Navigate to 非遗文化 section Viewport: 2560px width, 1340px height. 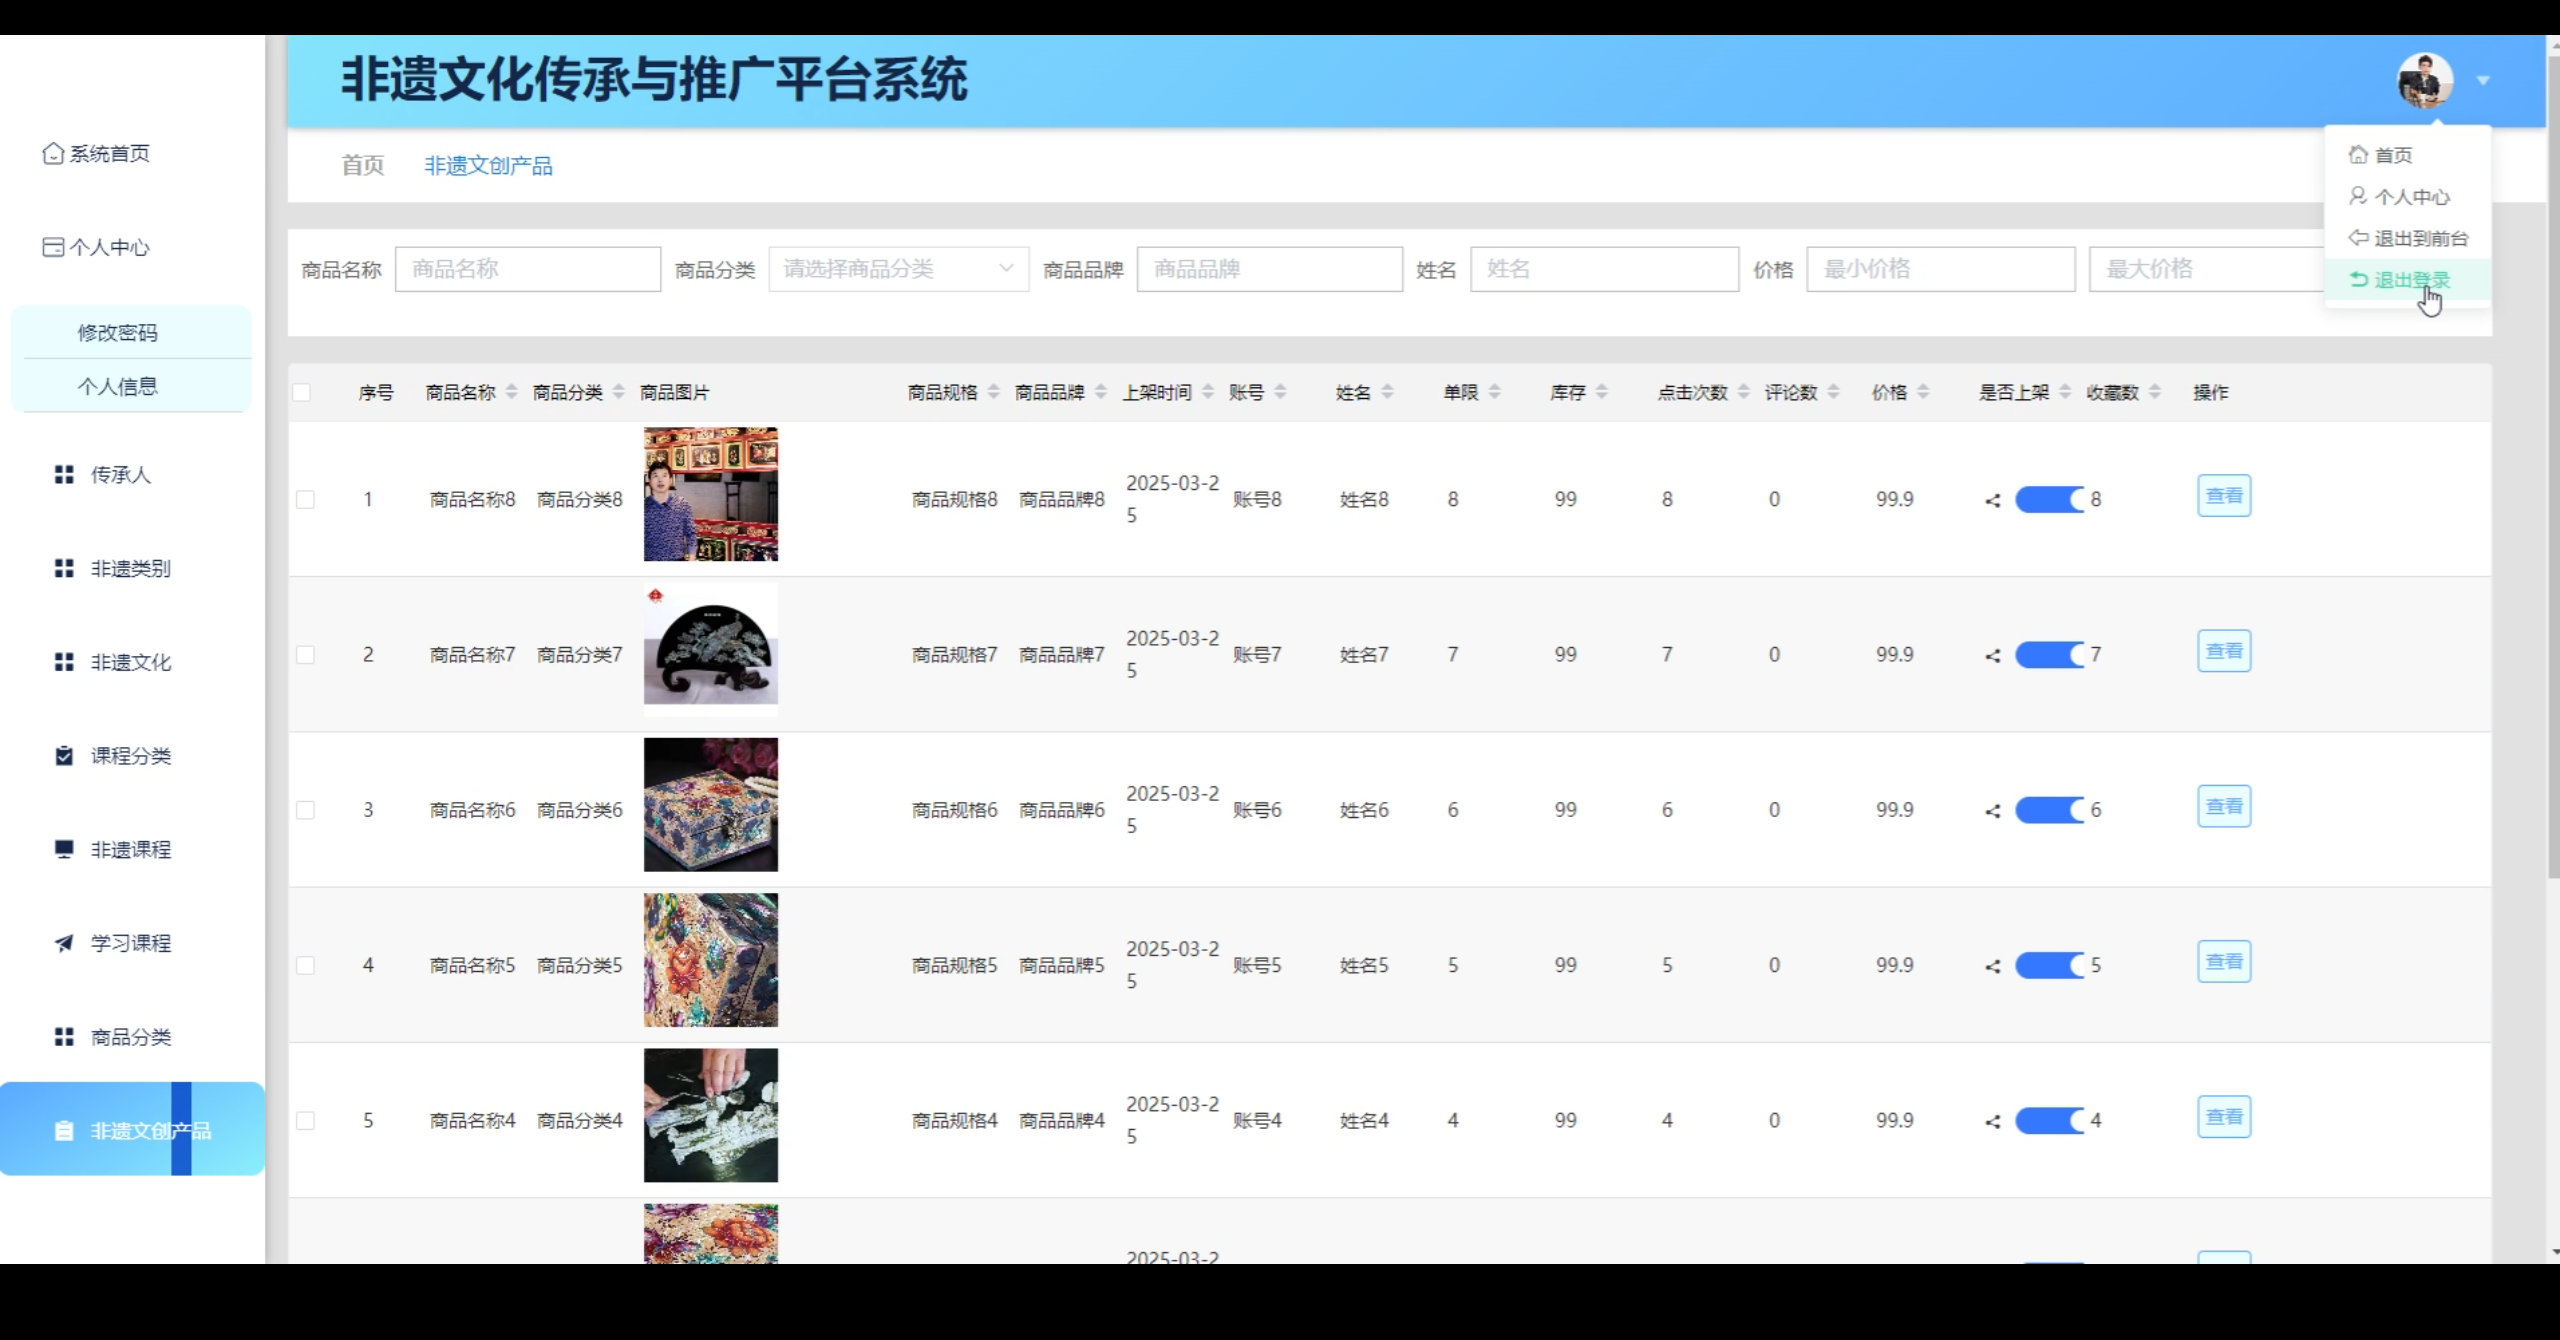[128, 661]
